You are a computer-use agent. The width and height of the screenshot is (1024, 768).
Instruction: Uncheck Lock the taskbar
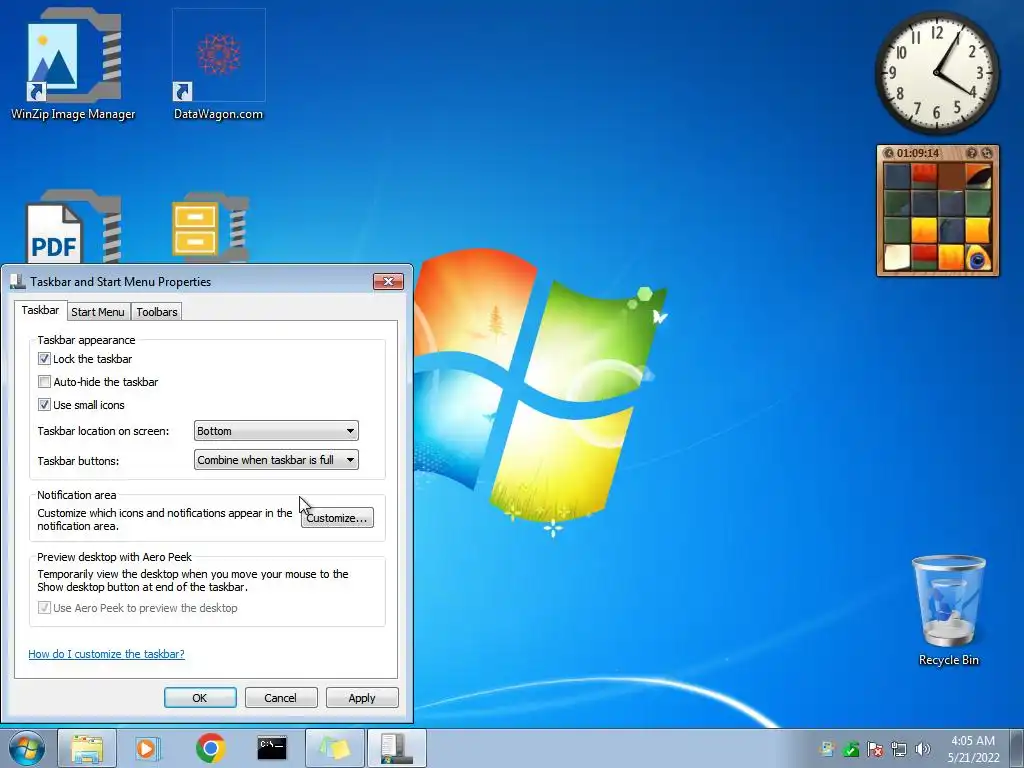tap(44, 359)
